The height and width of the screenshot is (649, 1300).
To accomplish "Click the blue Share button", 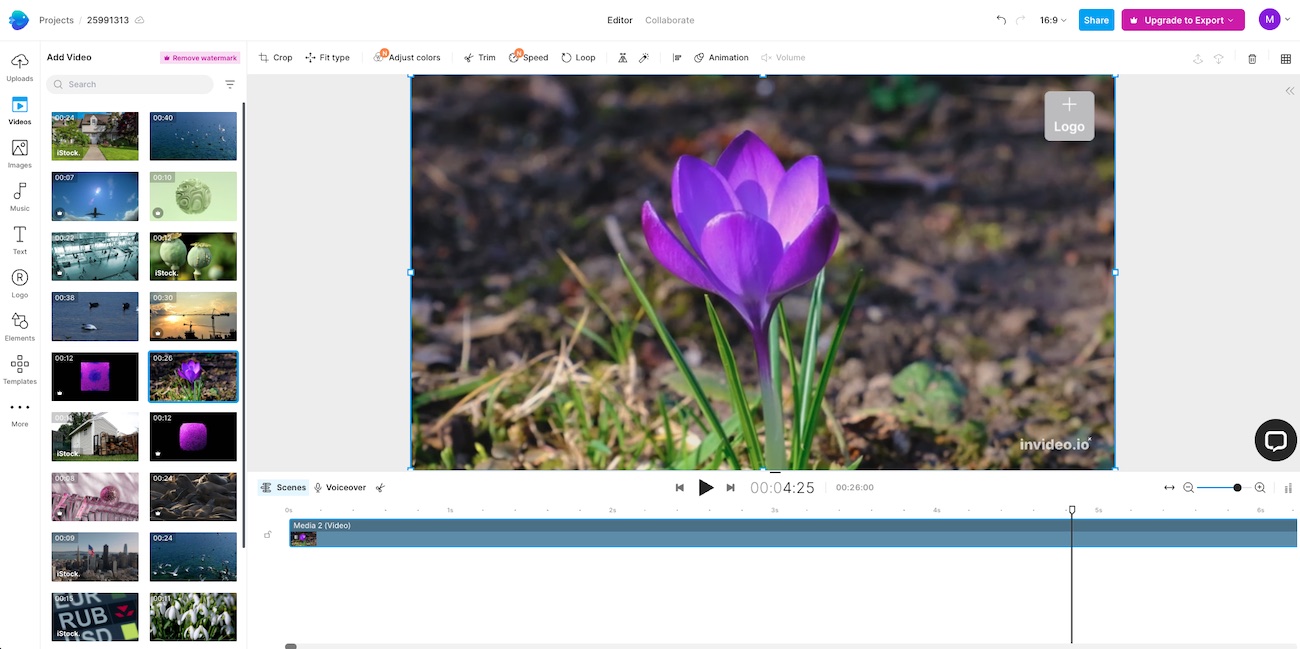I will [1096, 20].
